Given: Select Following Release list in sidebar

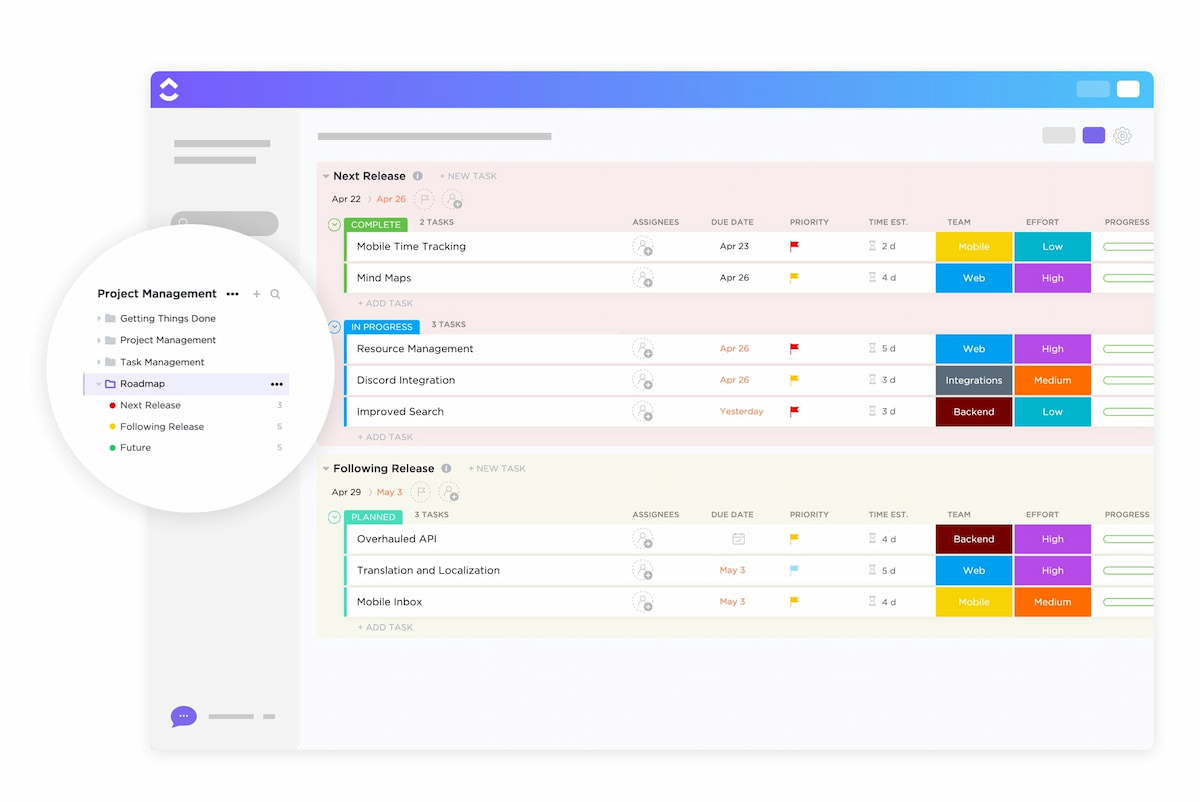Looking at the screenshot, I should click(161, 427).
